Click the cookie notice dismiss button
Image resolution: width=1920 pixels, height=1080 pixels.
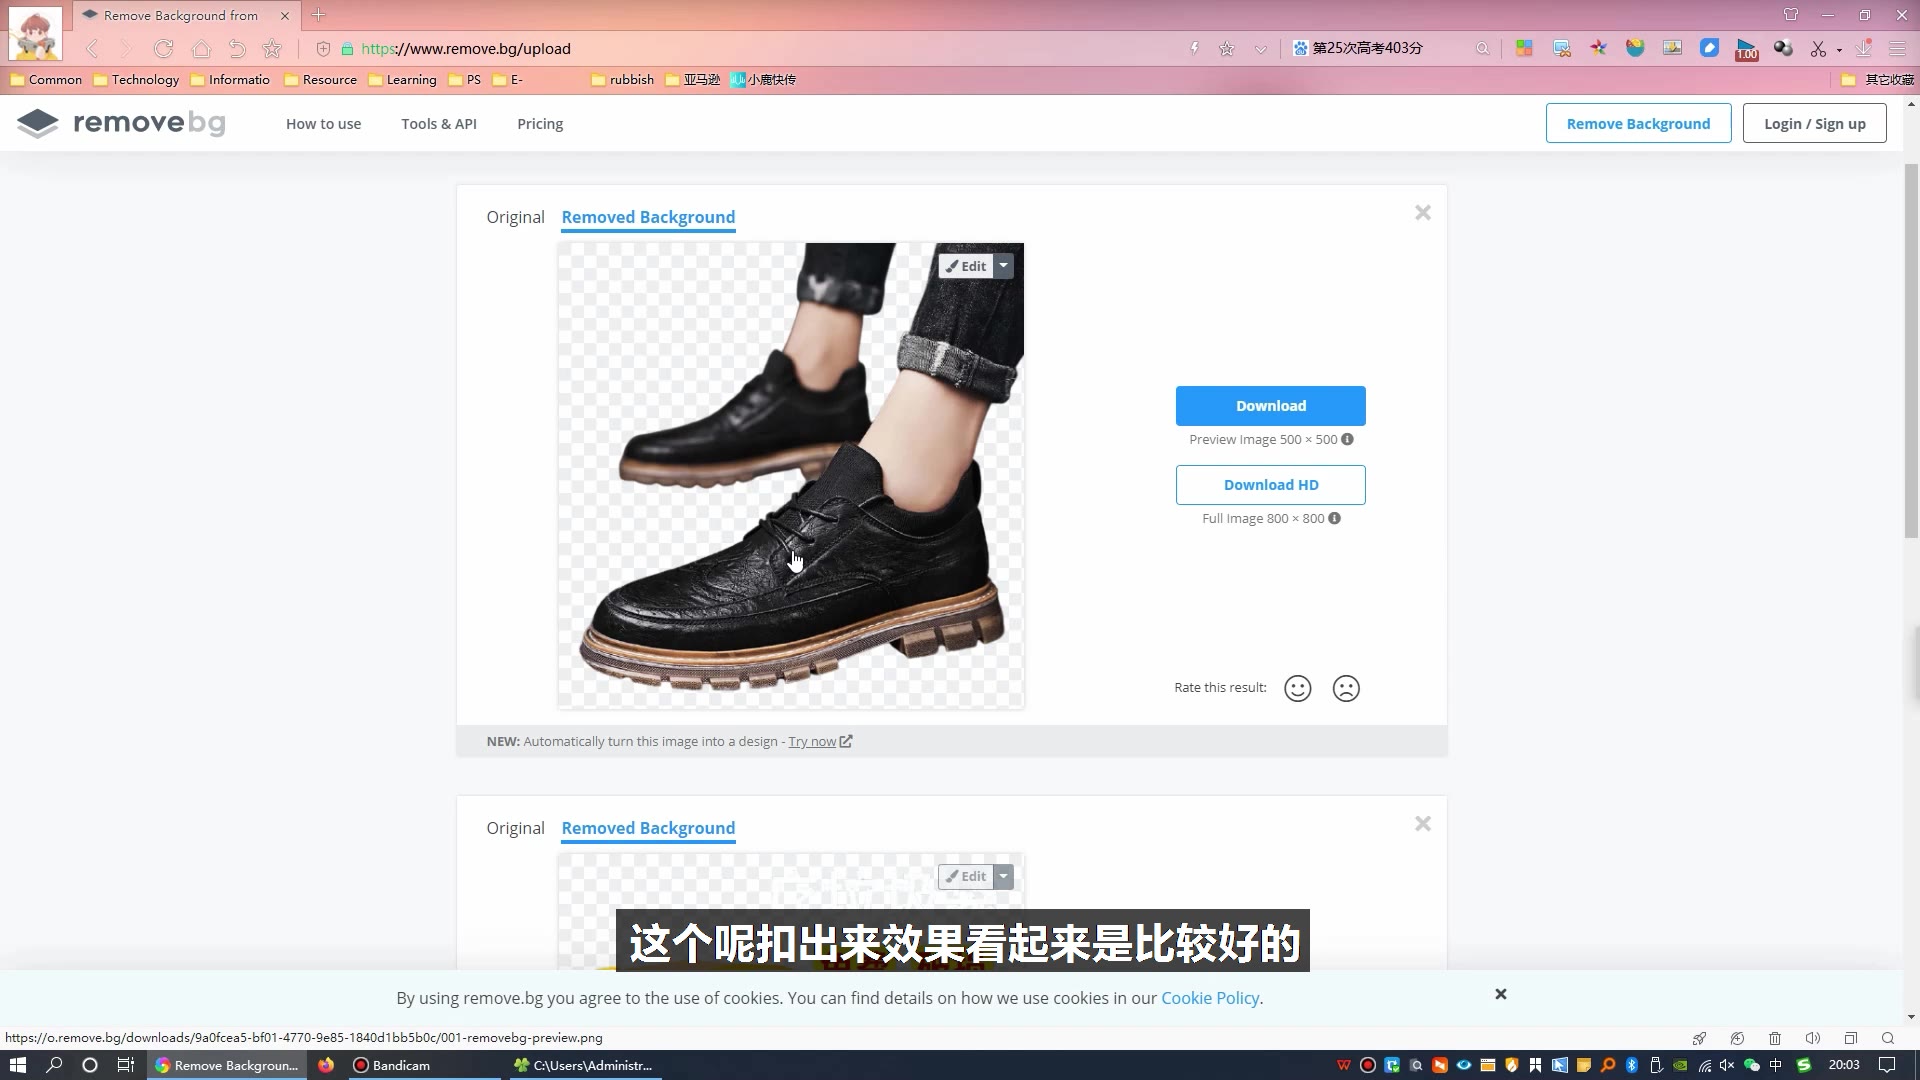tap(1501, 994)
